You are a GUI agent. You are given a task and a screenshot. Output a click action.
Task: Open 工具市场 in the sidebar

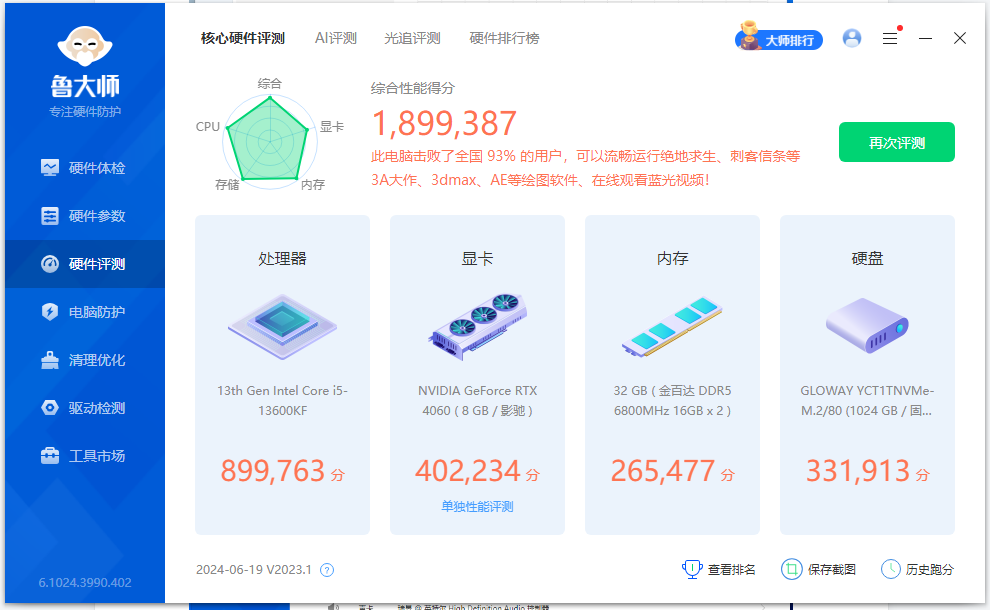click(85, 456)
